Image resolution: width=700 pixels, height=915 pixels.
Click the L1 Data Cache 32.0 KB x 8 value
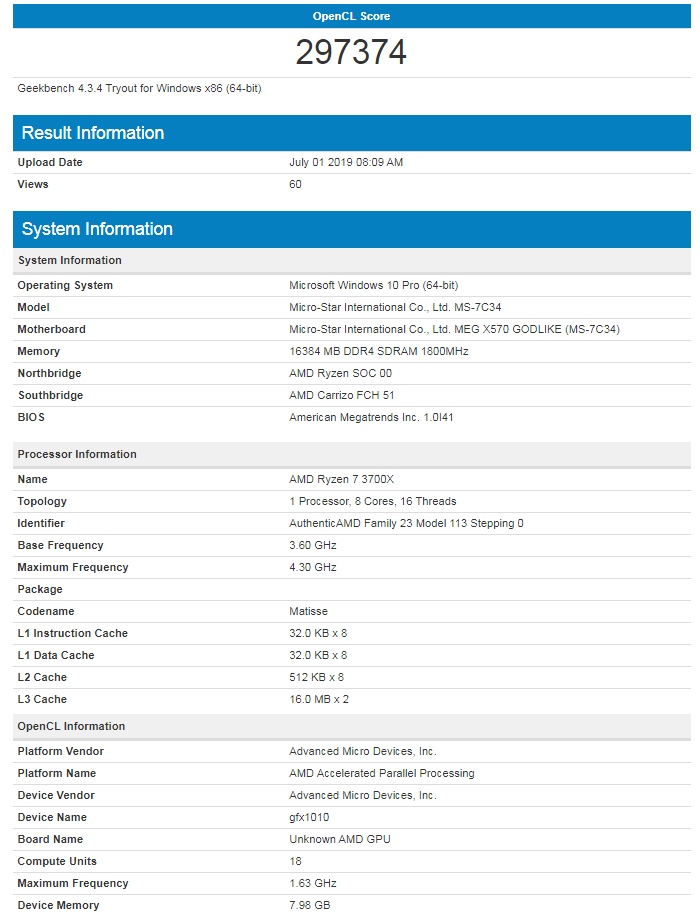tap(318, 655)
